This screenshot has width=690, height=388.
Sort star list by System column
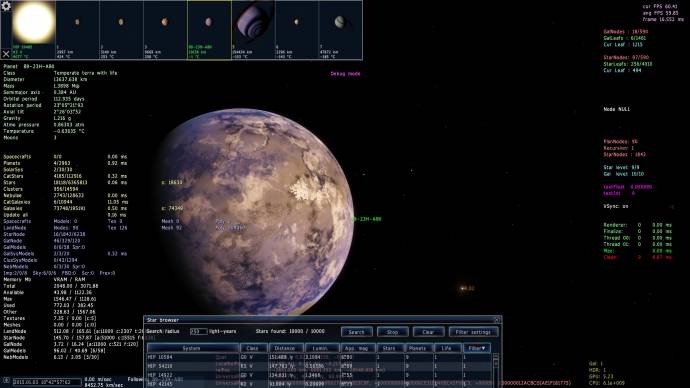click(x=191, y=348)
